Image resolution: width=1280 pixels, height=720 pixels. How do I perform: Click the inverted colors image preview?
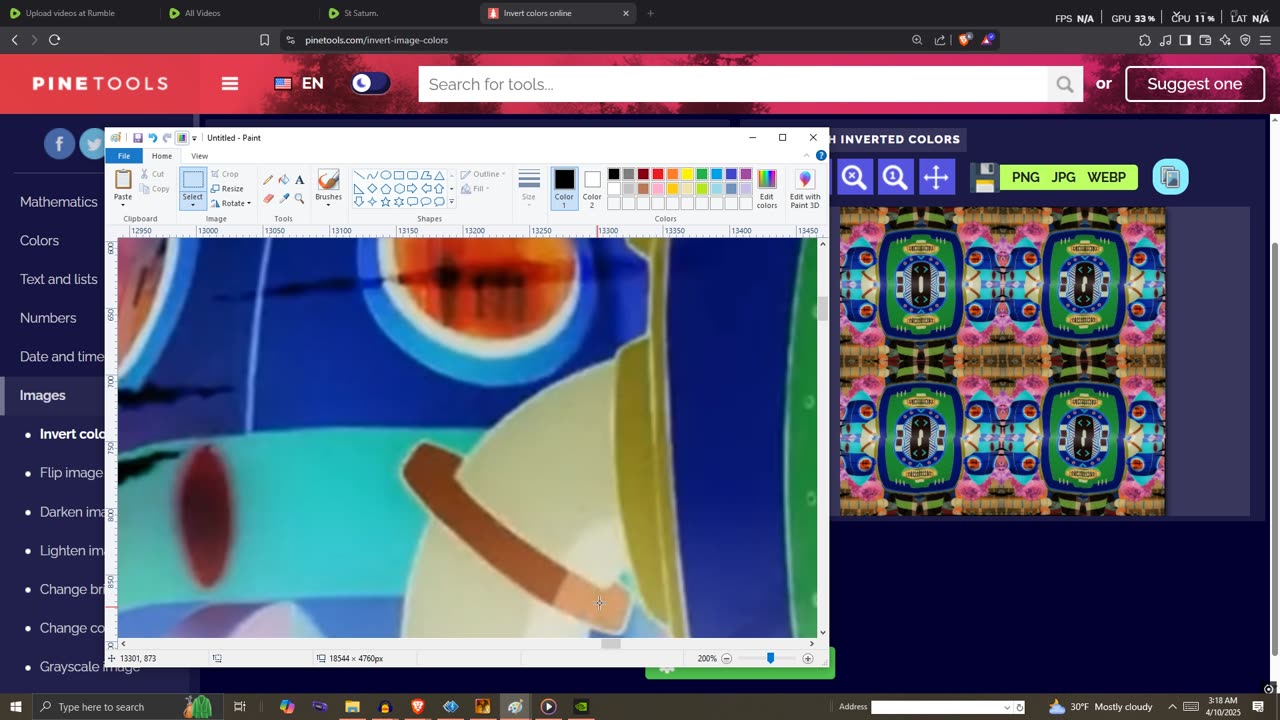[x=1002, y=361]
